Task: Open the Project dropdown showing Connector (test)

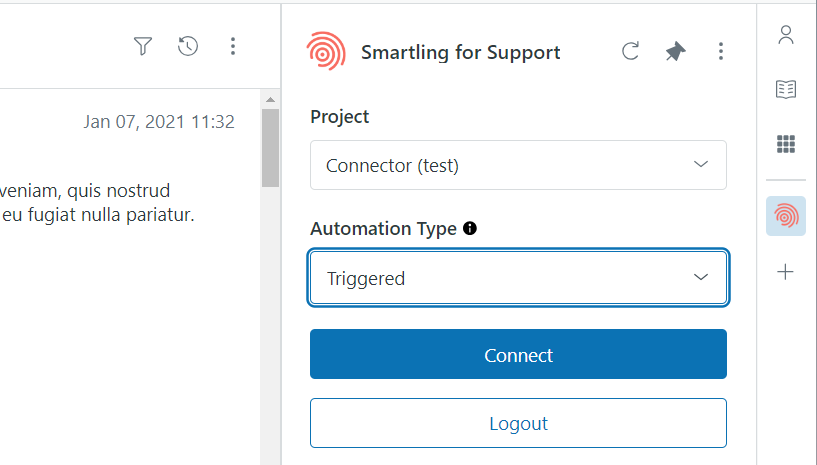Action: point(518,165)
